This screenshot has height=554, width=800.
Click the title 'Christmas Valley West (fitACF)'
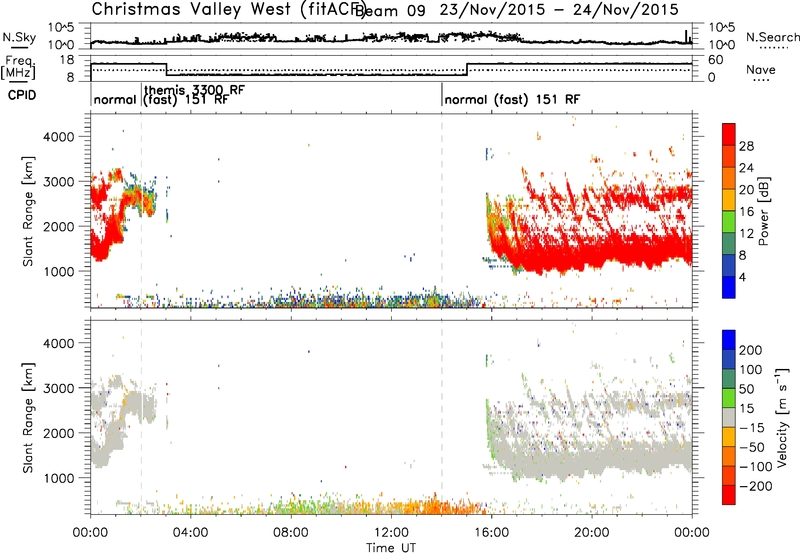(x=229, y=9)
